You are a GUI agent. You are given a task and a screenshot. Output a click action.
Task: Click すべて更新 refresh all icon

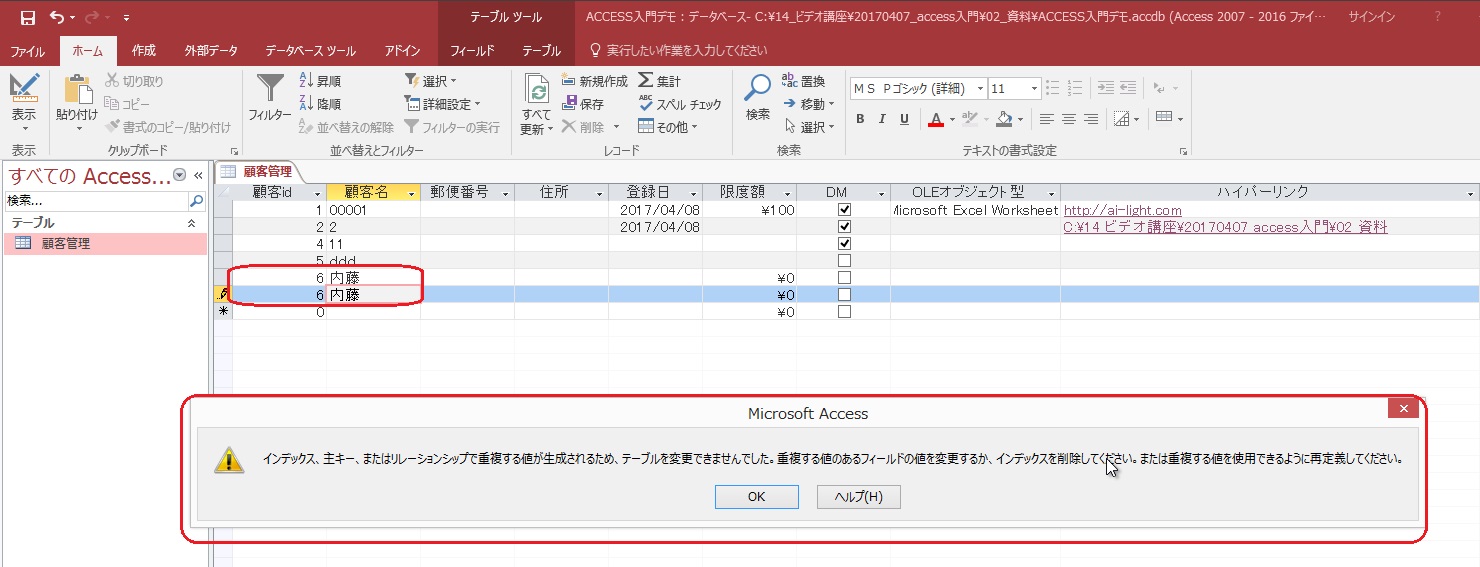coord(537,90)
